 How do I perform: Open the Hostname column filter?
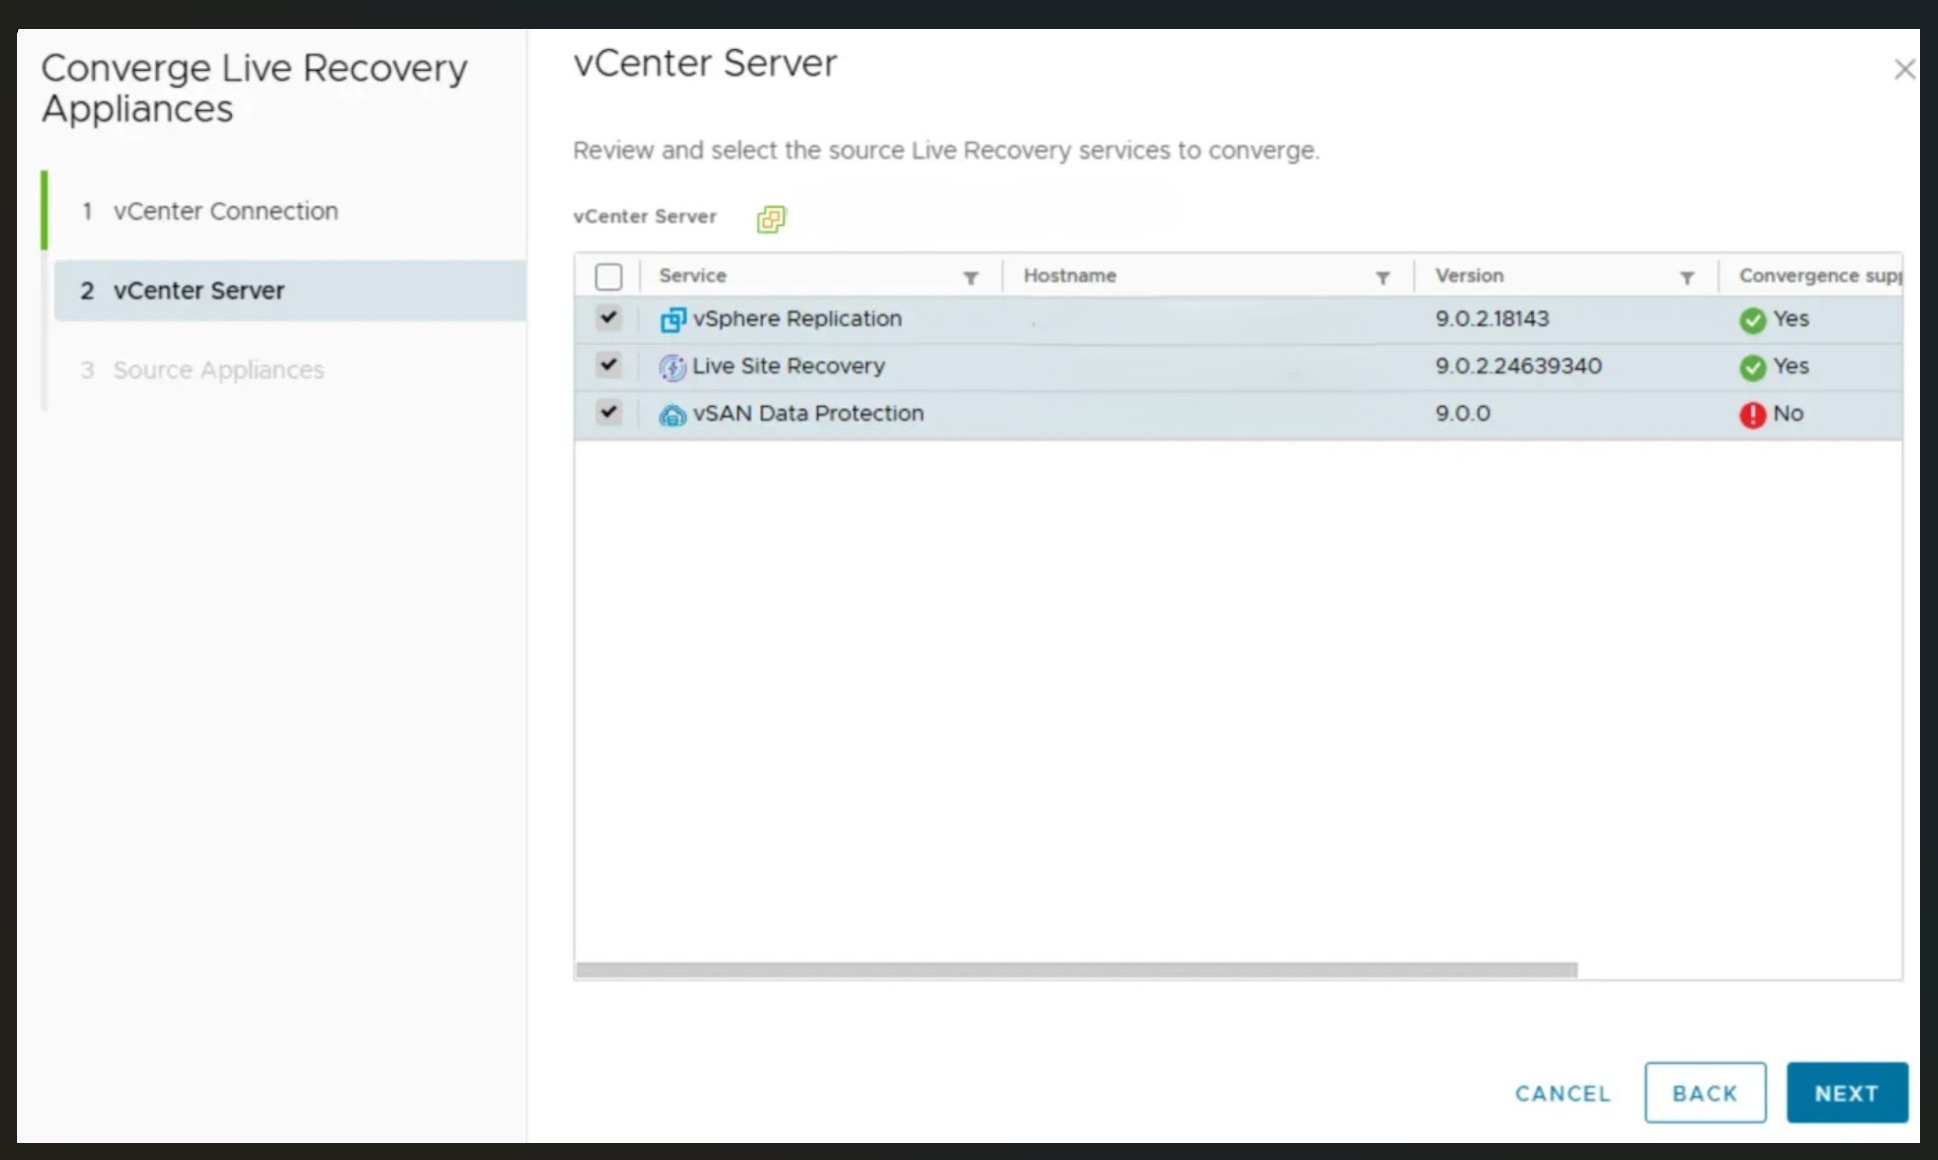point(1382,278)
